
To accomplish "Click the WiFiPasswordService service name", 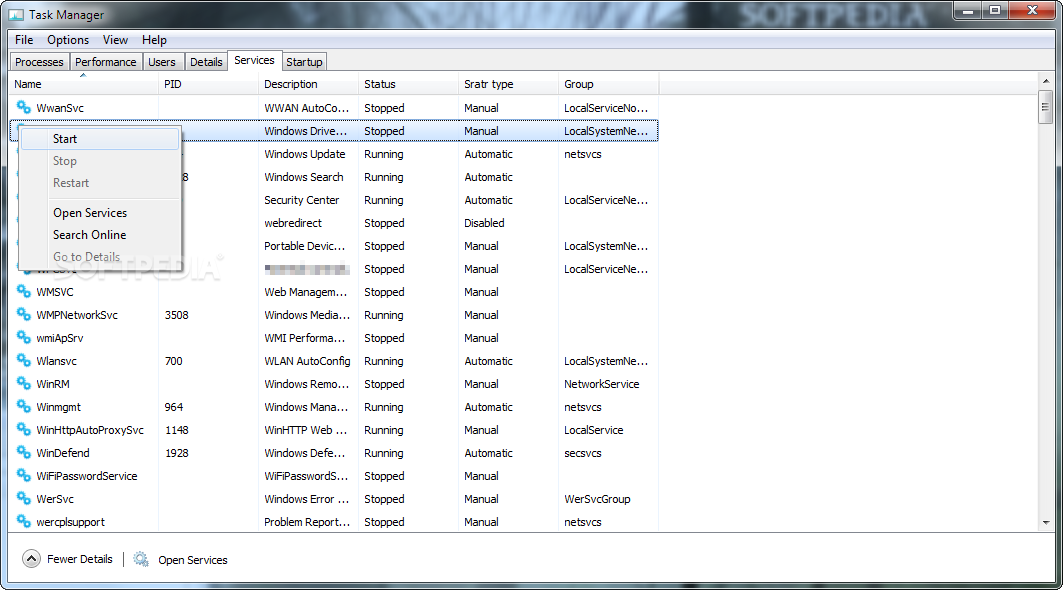I will point(87,476).
